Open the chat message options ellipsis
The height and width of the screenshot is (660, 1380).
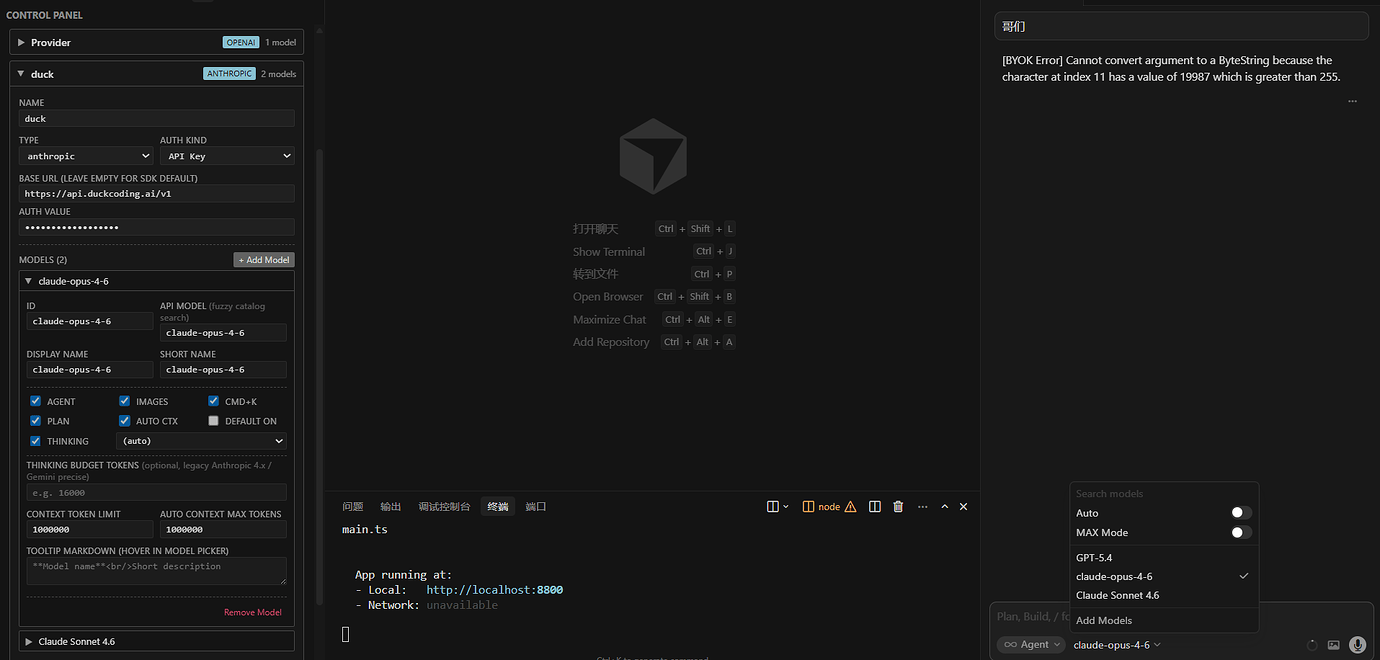pos(1352,101)
